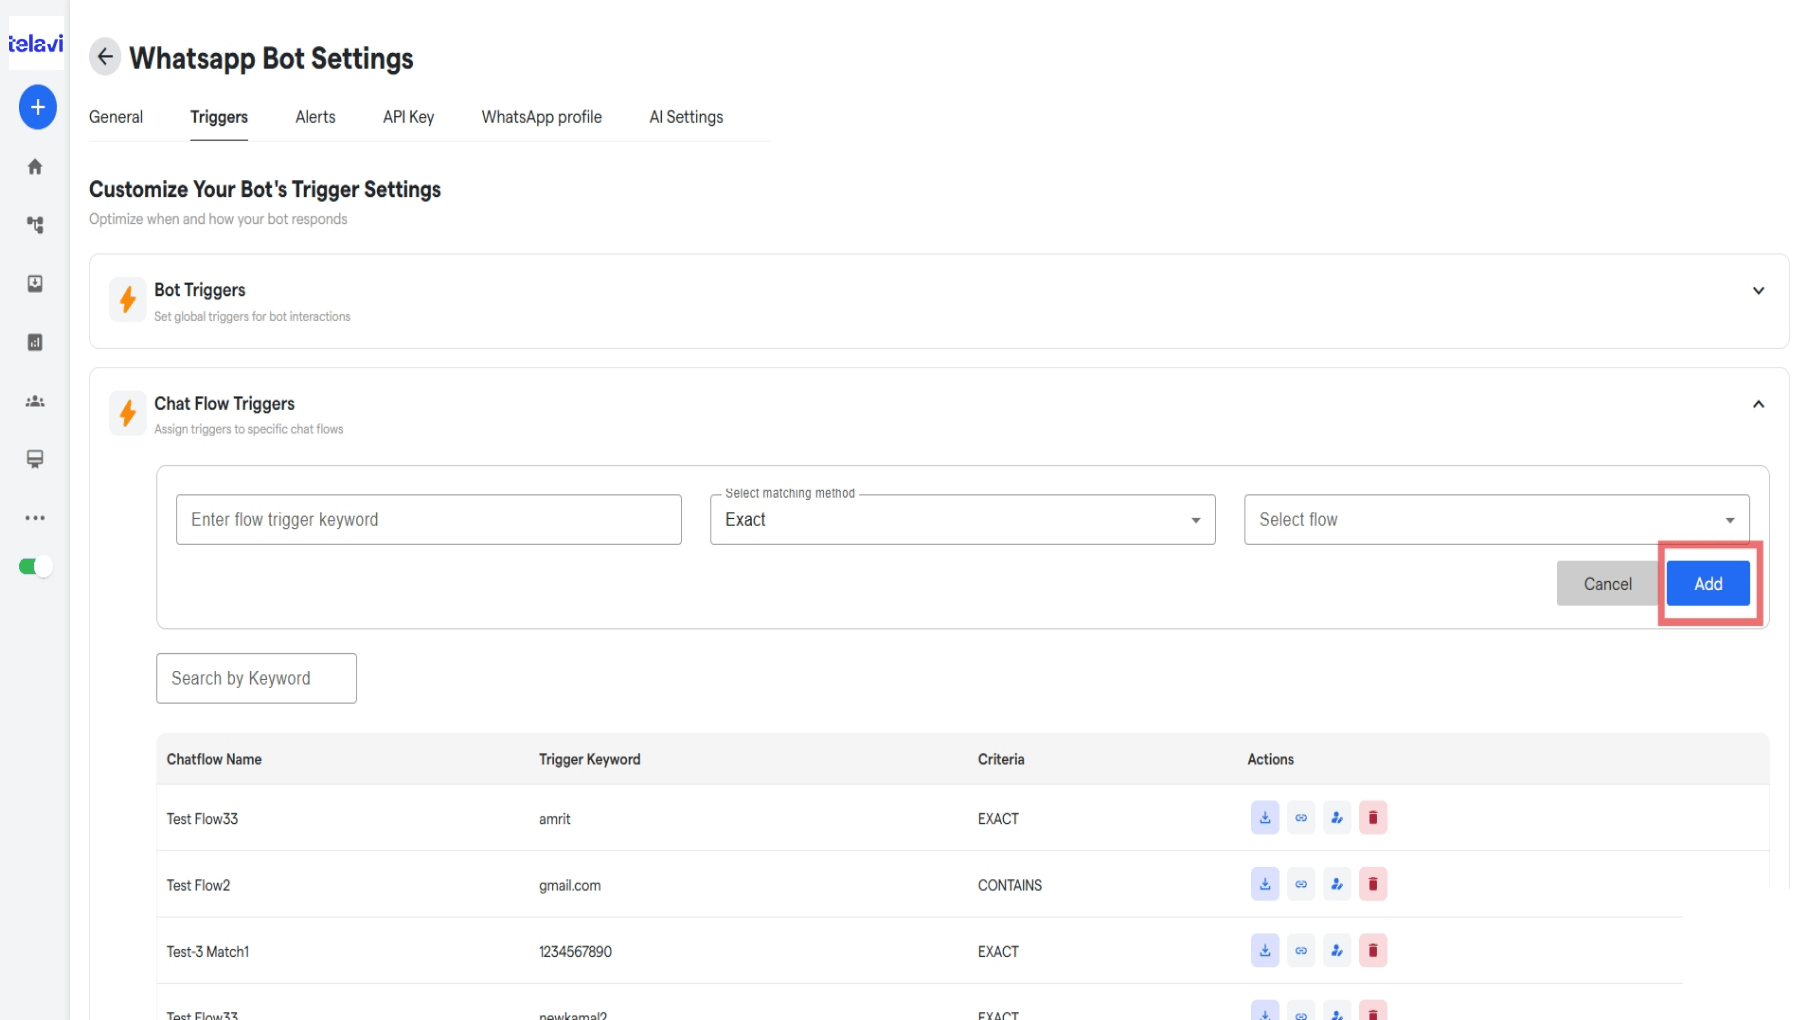This screenshot has height=1020, width=1806.
Task: Collapse the Chat Flow Triggers section
Action: [1758, 404]
